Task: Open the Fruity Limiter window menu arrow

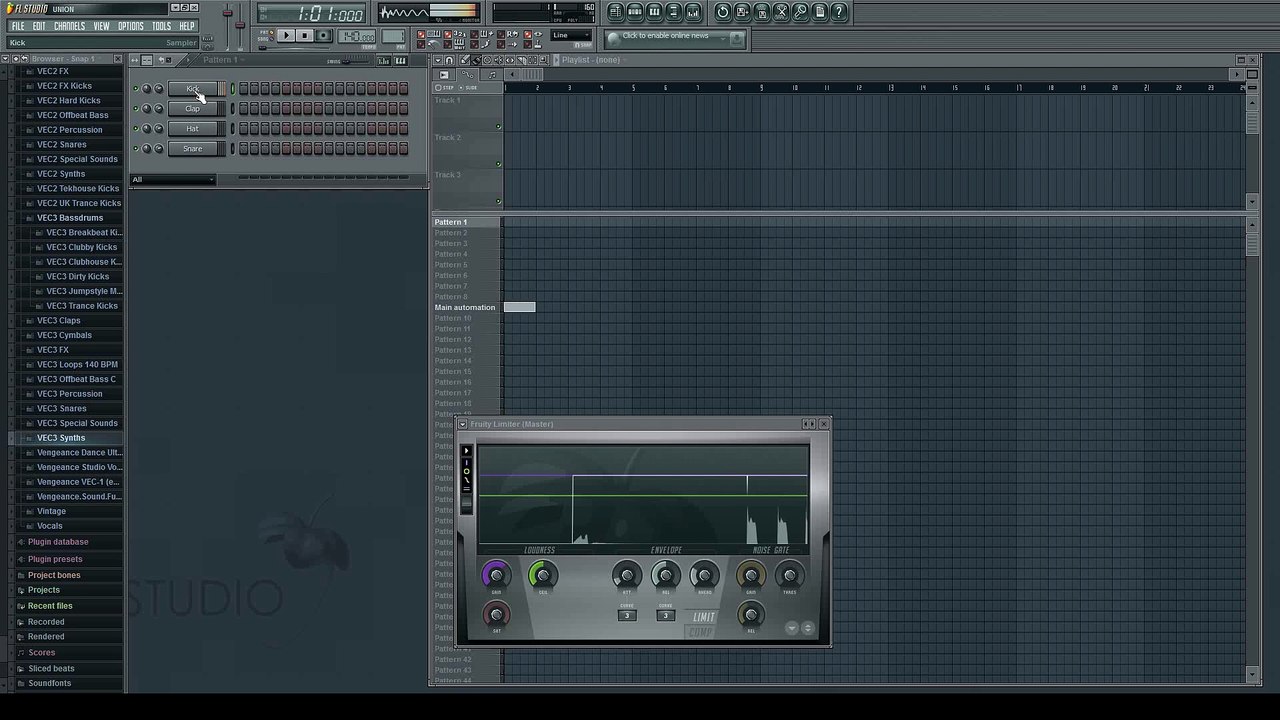Action: click(x=463, y=424)
